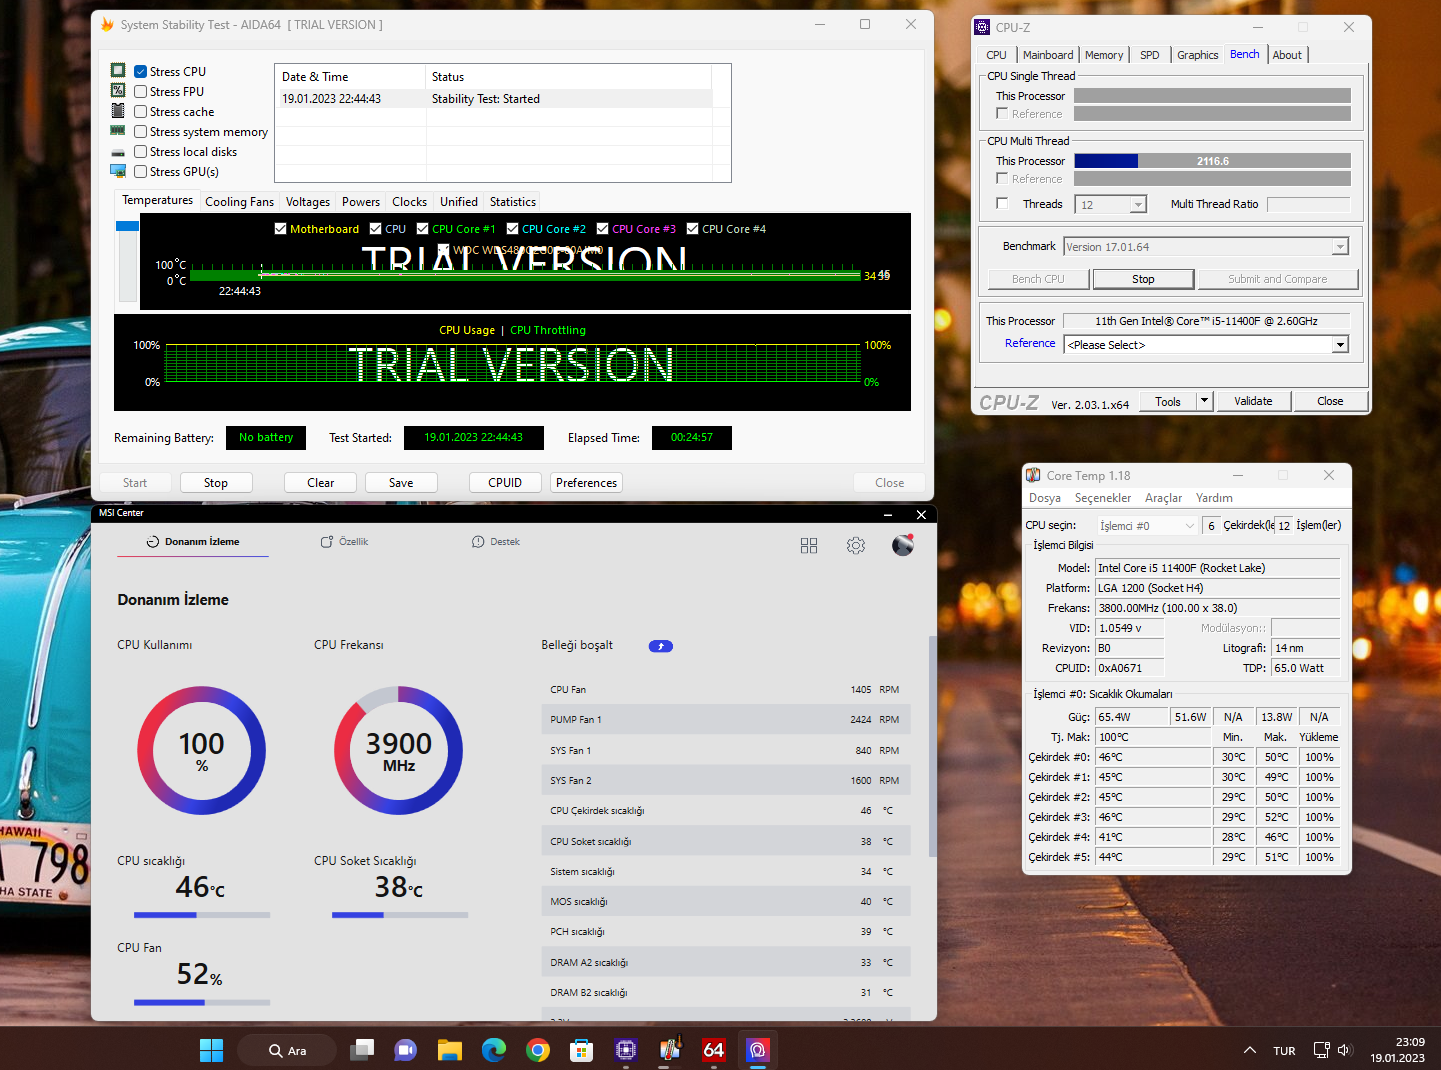The height and width of the screenshot is (1070, 1441).
Task: Enable Stress system memory checkbox
Action: point(141,132)
